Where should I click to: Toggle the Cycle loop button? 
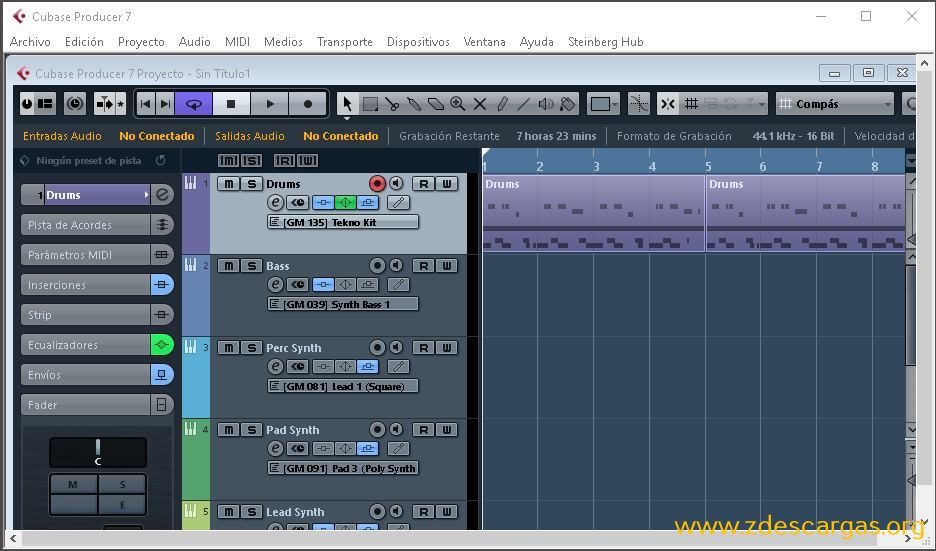[193, 104]
